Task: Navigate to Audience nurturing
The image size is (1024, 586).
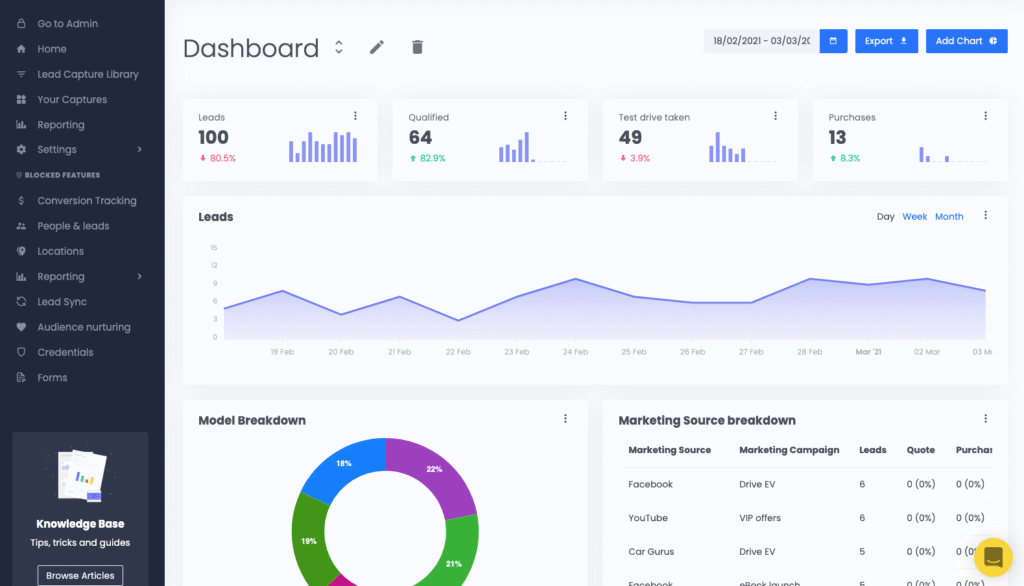Action: click(x=84, y=327)
